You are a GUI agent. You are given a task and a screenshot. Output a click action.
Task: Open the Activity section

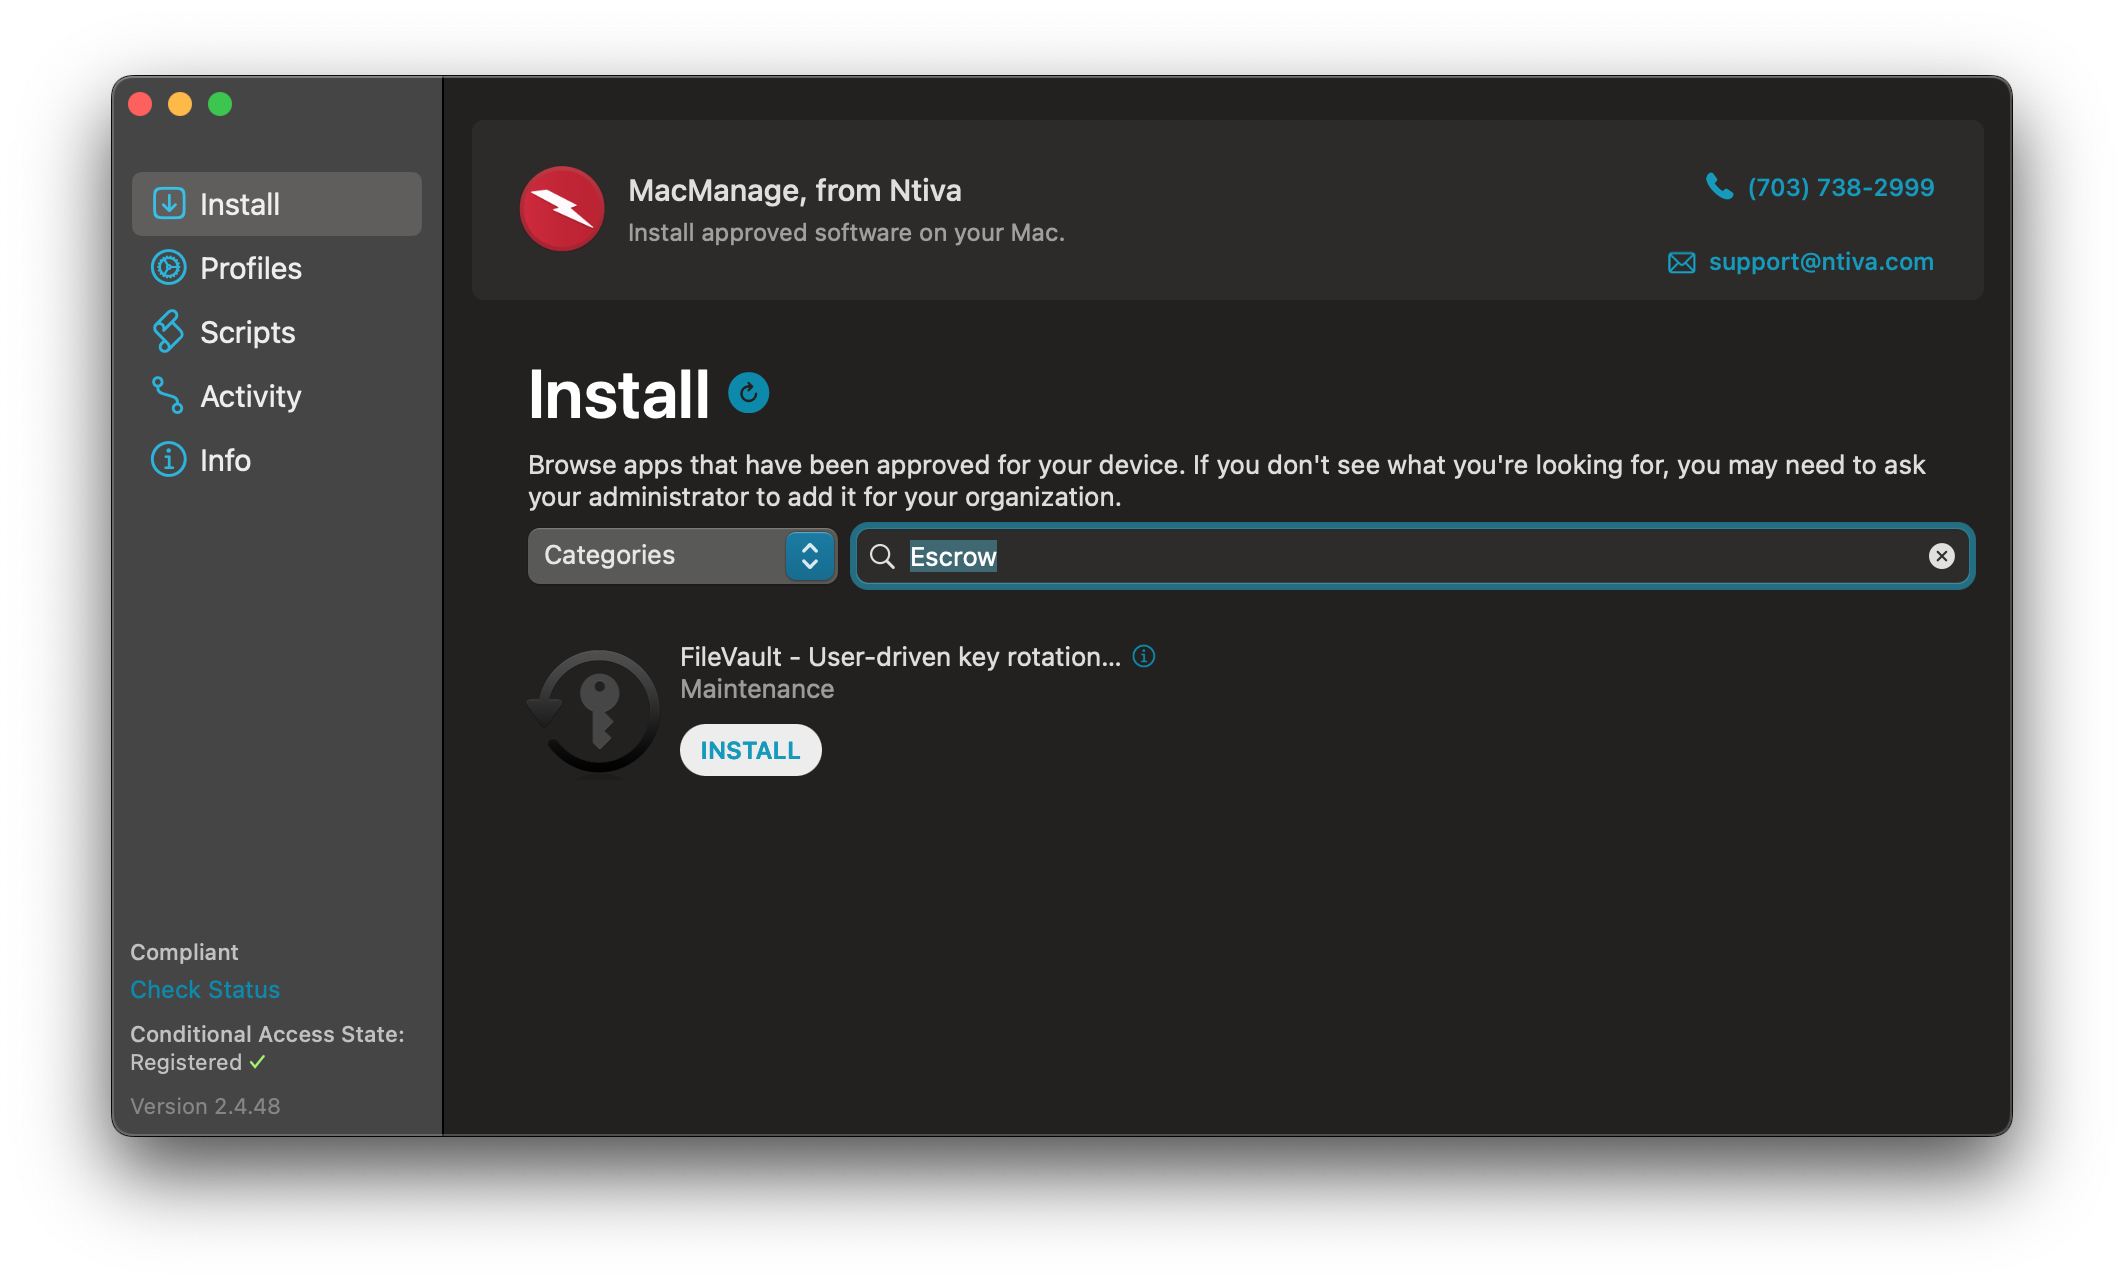click(277, 396)
